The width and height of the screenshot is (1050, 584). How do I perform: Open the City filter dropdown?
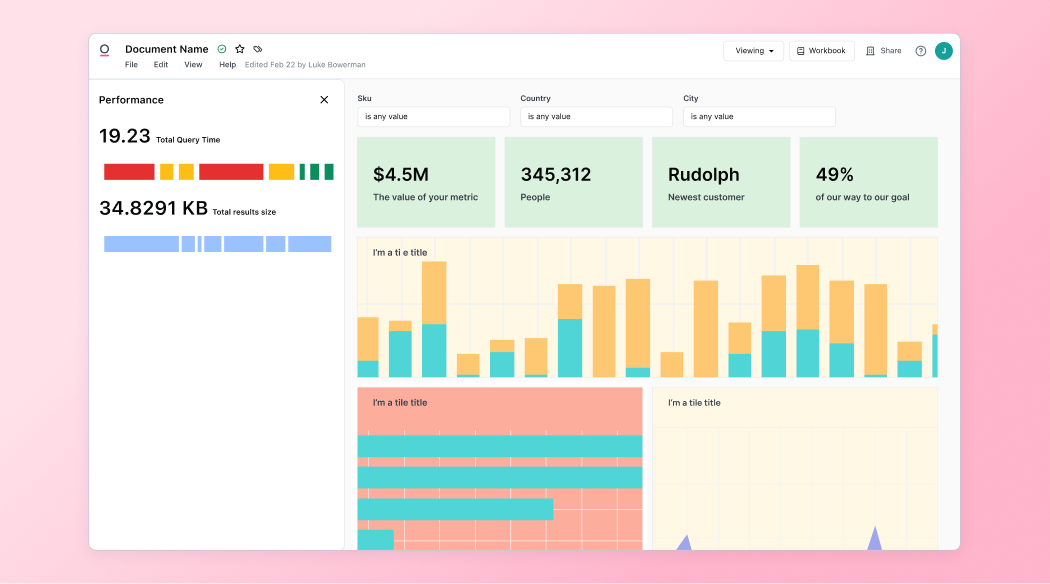tap(759, 117)
